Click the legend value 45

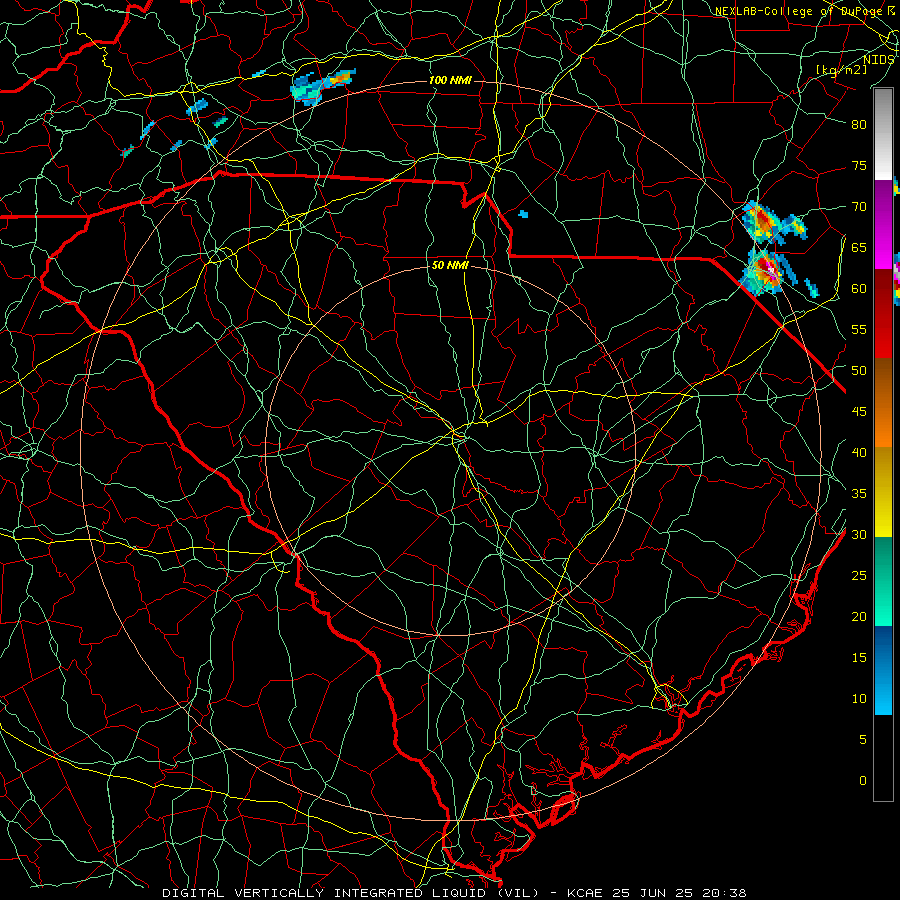click(x=859, y=412)
